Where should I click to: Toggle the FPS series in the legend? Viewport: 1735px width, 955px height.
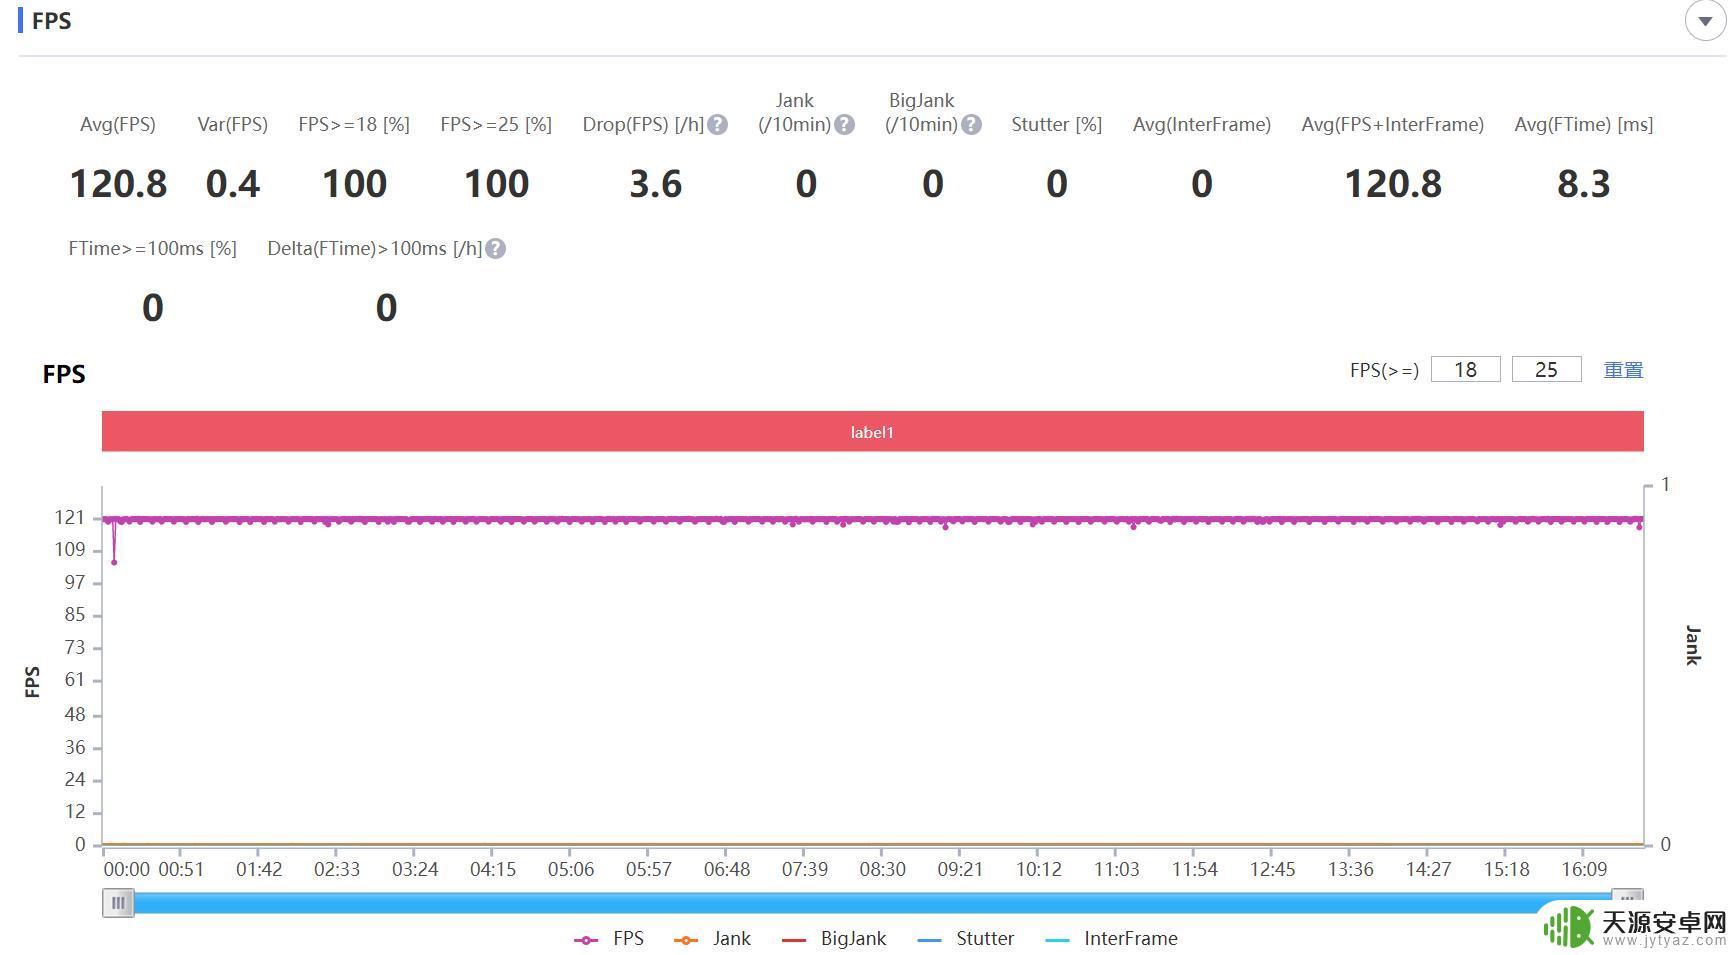tap(609, 939)
